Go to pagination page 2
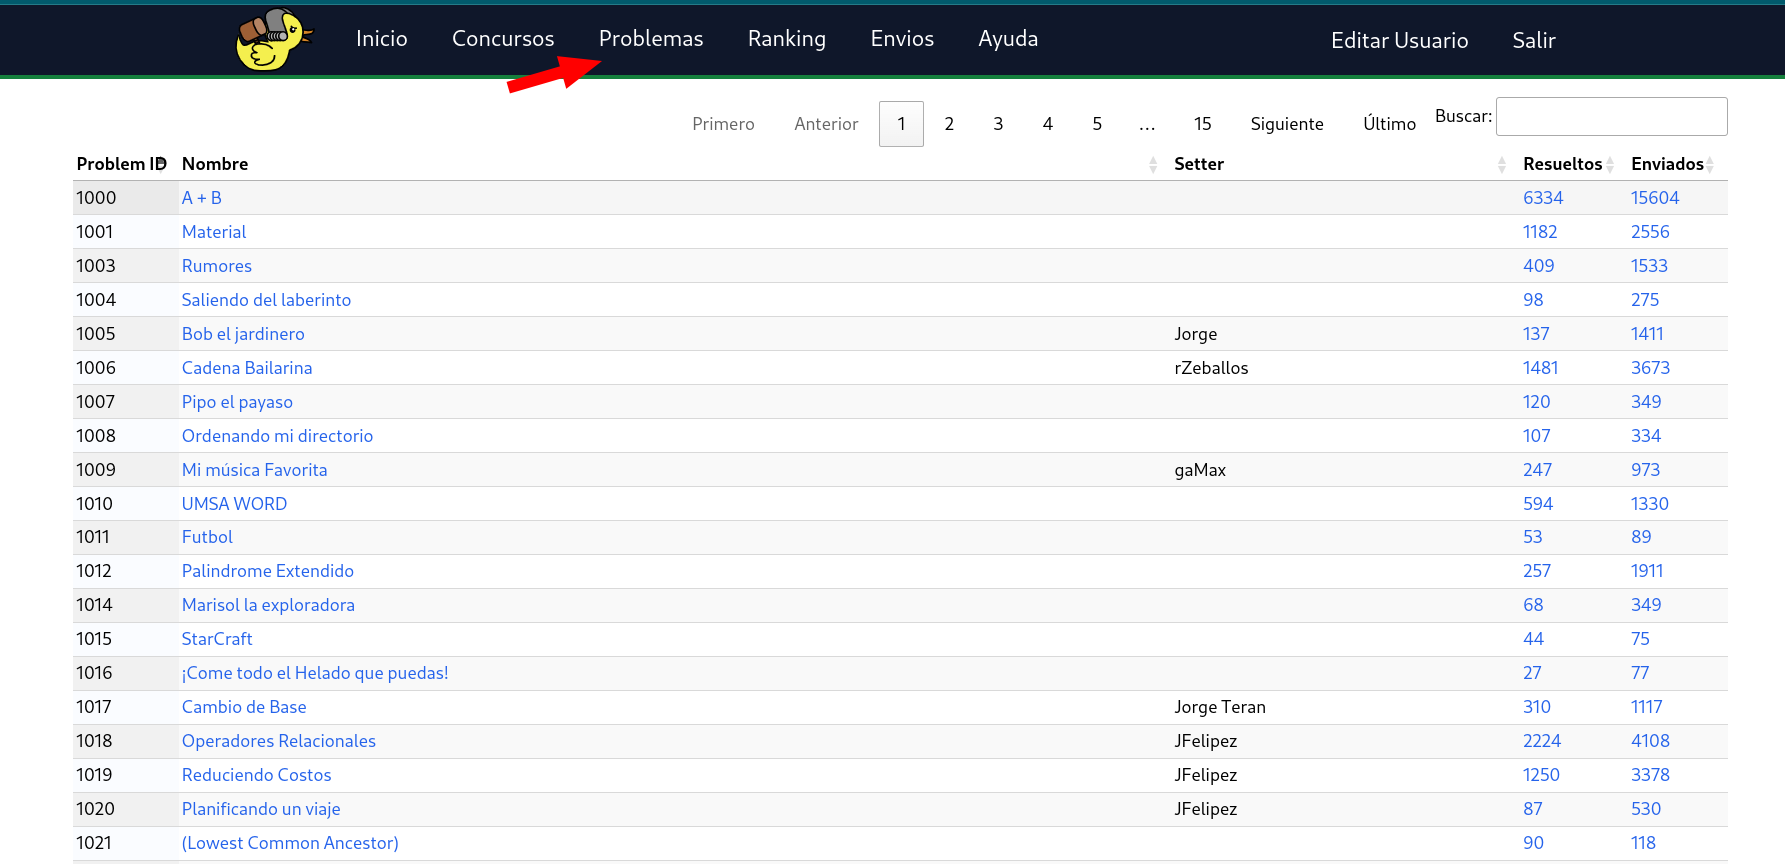The height and width of the screenshot is (864, 1785). pos(949,124)
